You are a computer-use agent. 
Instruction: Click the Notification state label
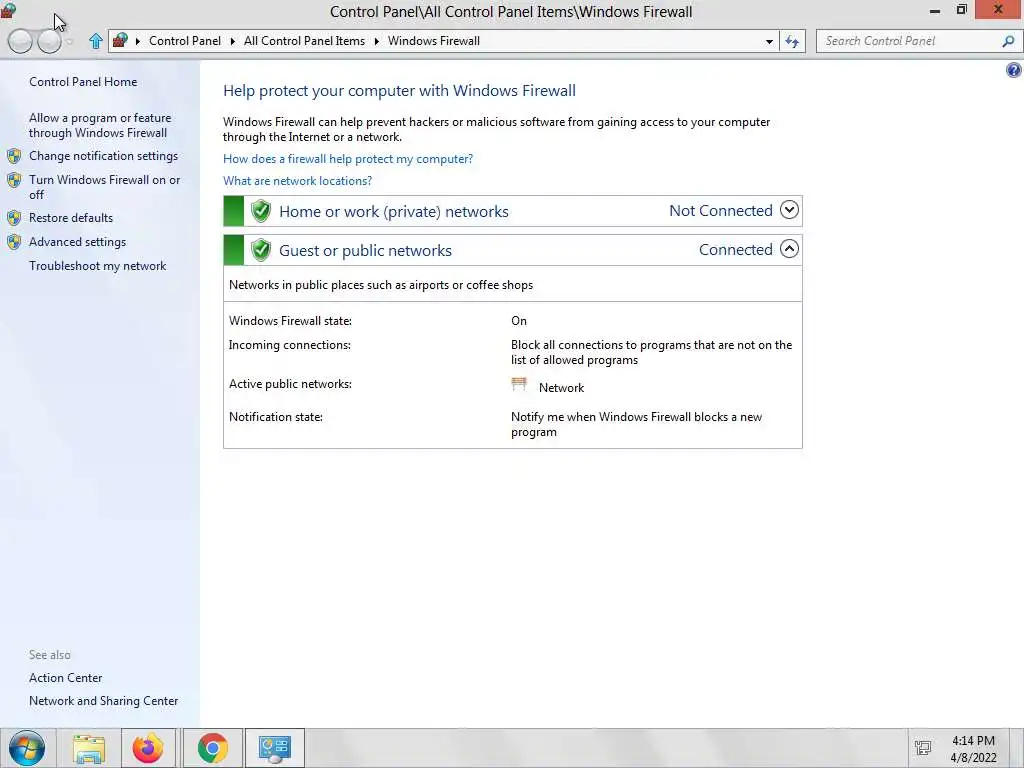point(276,417)
